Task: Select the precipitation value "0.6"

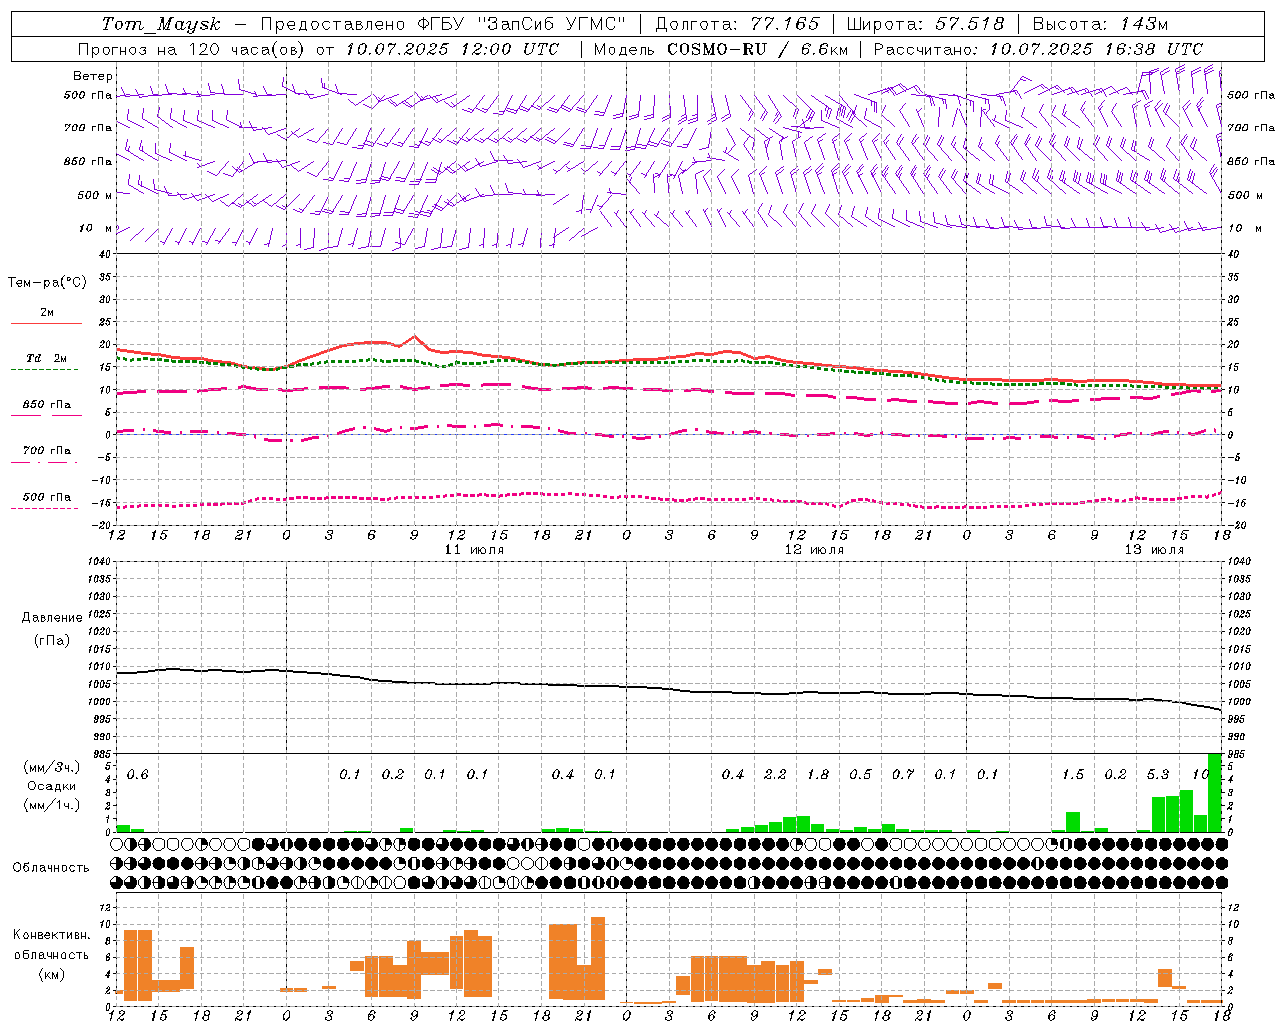Action: point(137,775)
